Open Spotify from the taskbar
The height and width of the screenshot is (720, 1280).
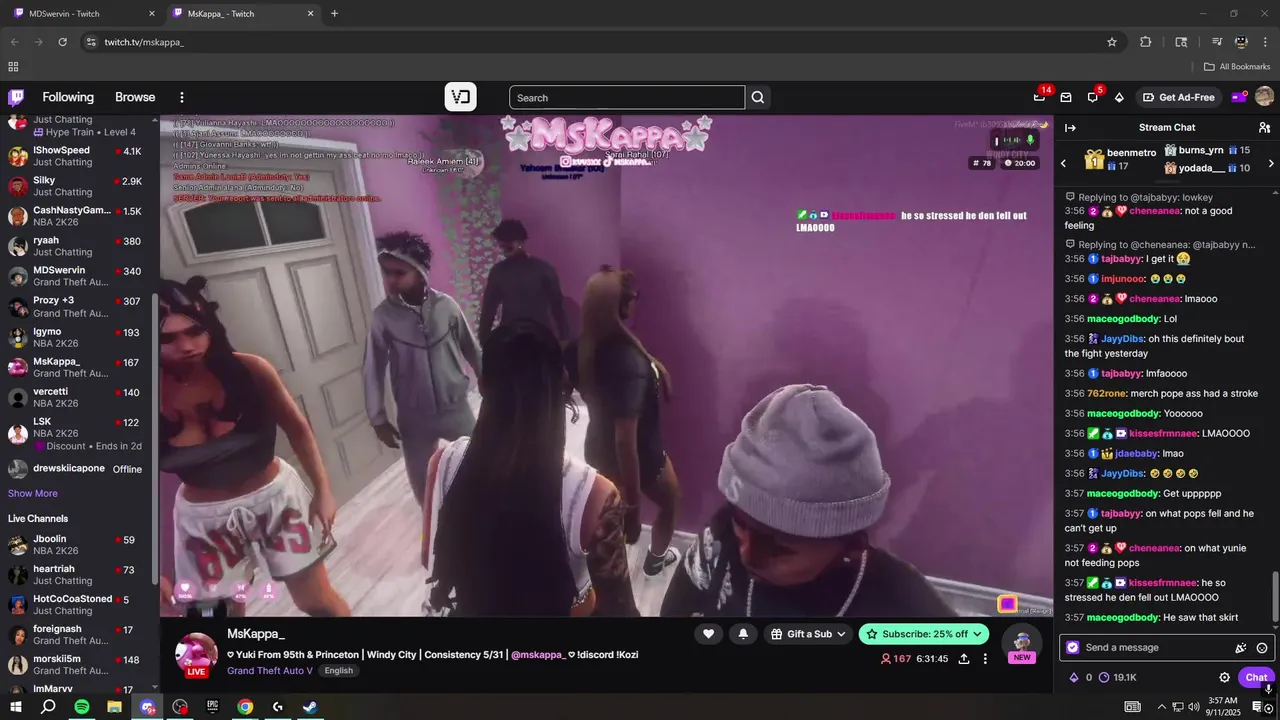(x=82, y=707)
